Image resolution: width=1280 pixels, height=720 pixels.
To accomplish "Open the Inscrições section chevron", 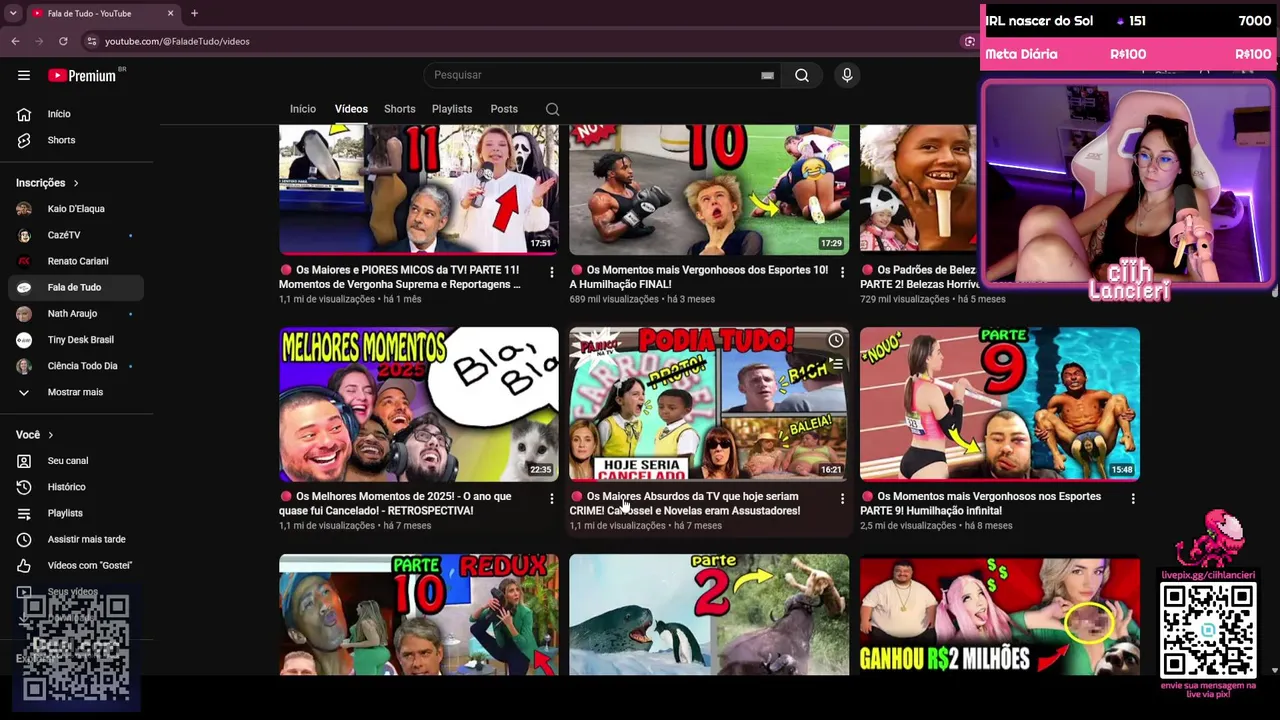I will coord(75,183).
